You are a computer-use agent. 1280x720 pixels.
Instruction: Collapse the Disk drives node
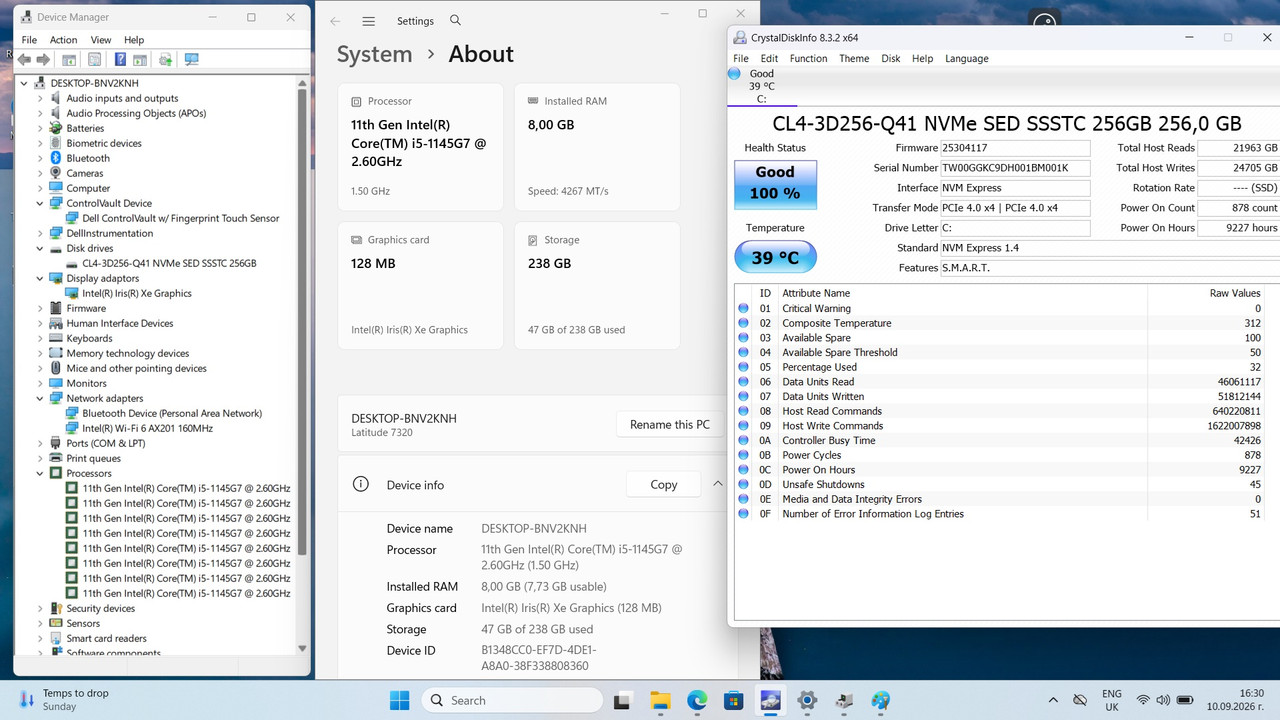41,248
